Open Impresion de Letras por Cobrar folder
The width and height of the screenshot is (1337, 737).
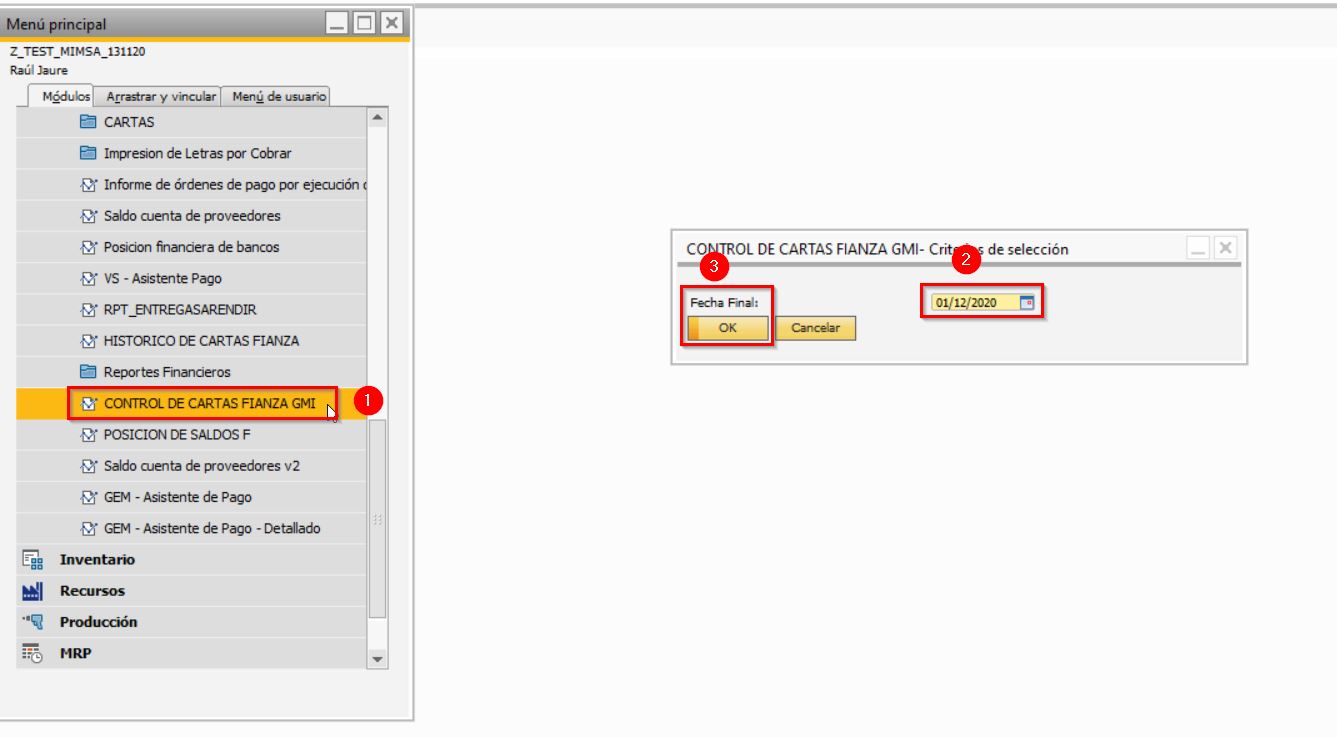197,154
